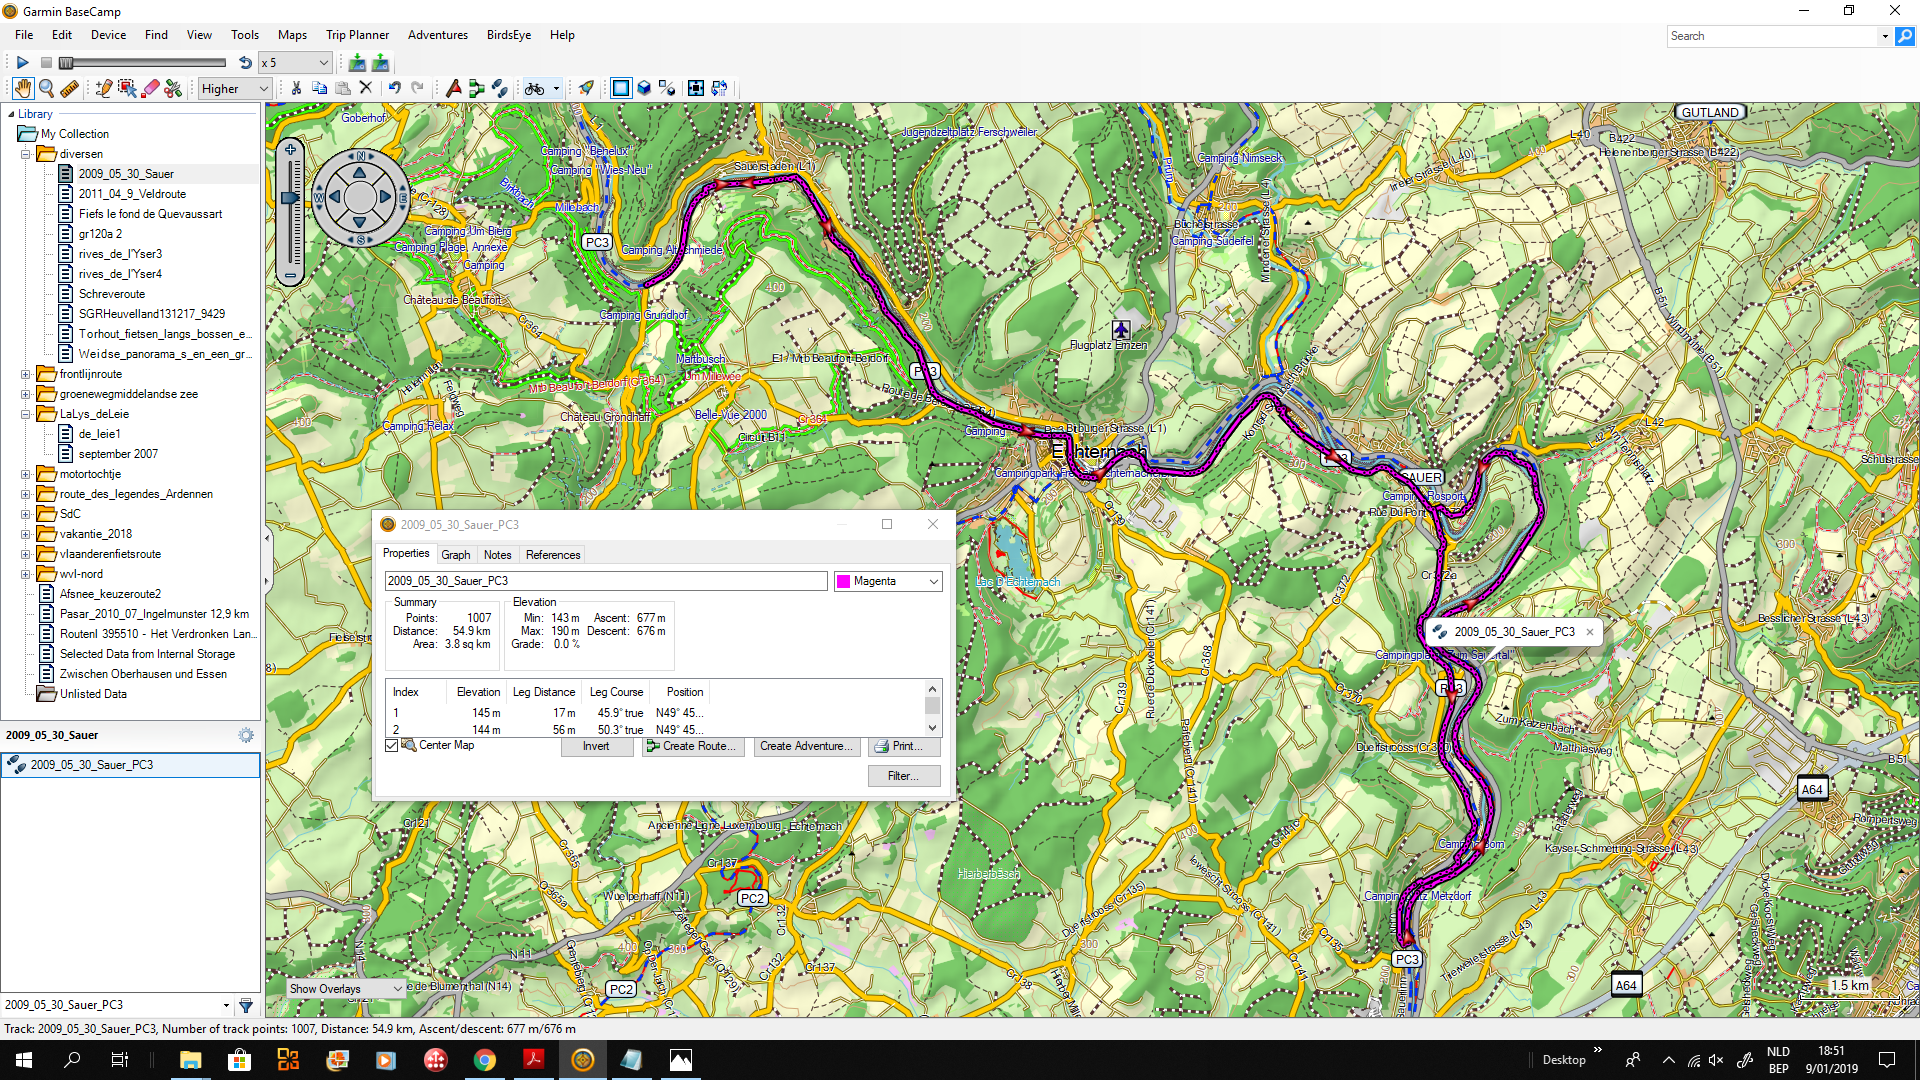Switch to the Graph tab
The image size is (1920, 1080).
(455, 554)
